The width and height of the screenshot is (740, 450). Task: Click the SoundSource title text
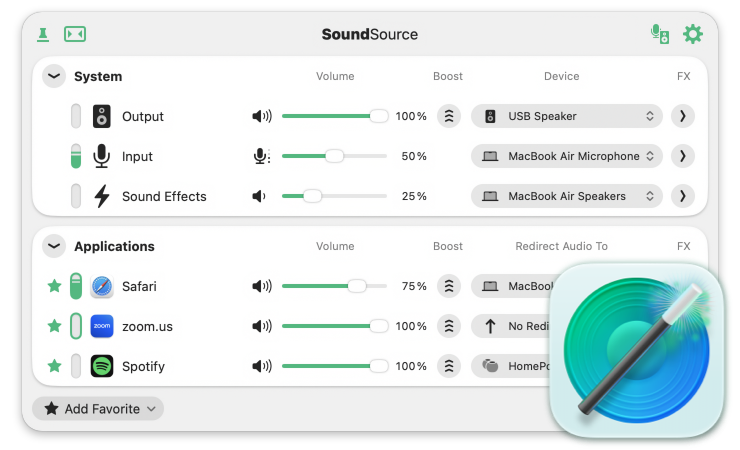point(370,34)
